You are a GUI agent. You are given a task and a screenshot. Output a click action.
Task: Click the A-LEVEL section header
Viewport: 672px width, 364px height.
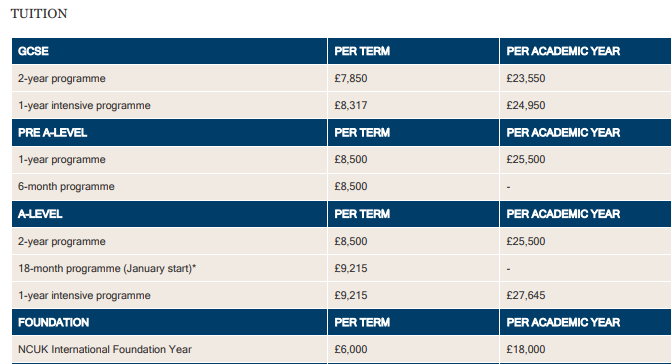[x=40, y=214]
